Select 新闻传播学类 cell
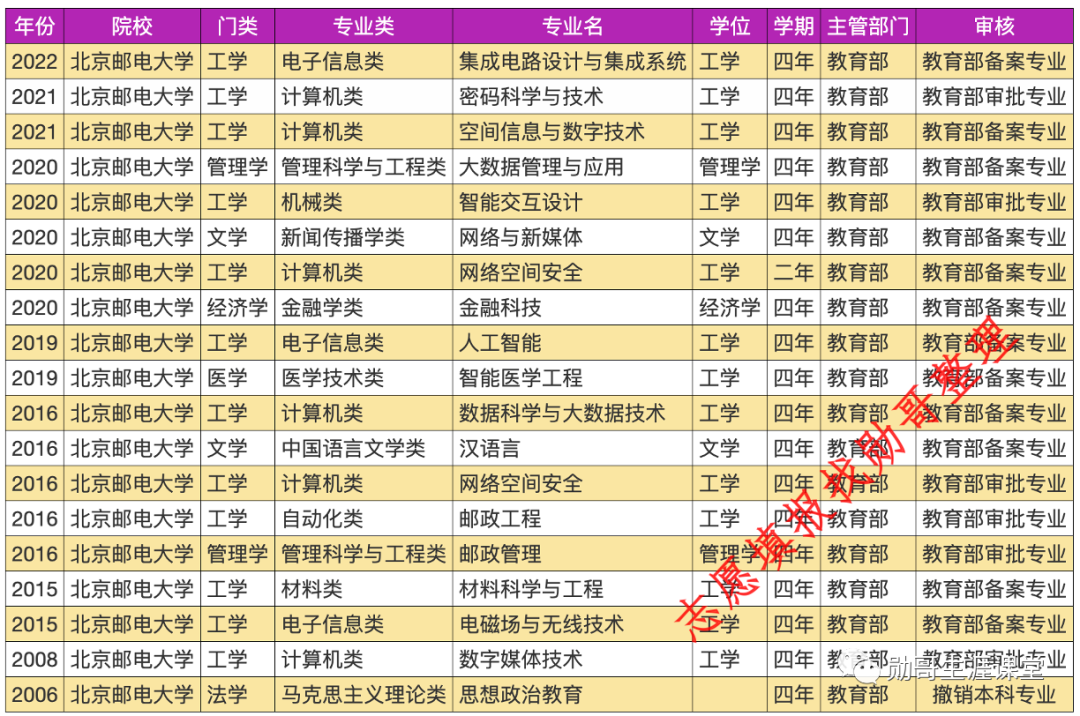The height and width of the screenshot is (716, 1080). [x=364, y=238]
